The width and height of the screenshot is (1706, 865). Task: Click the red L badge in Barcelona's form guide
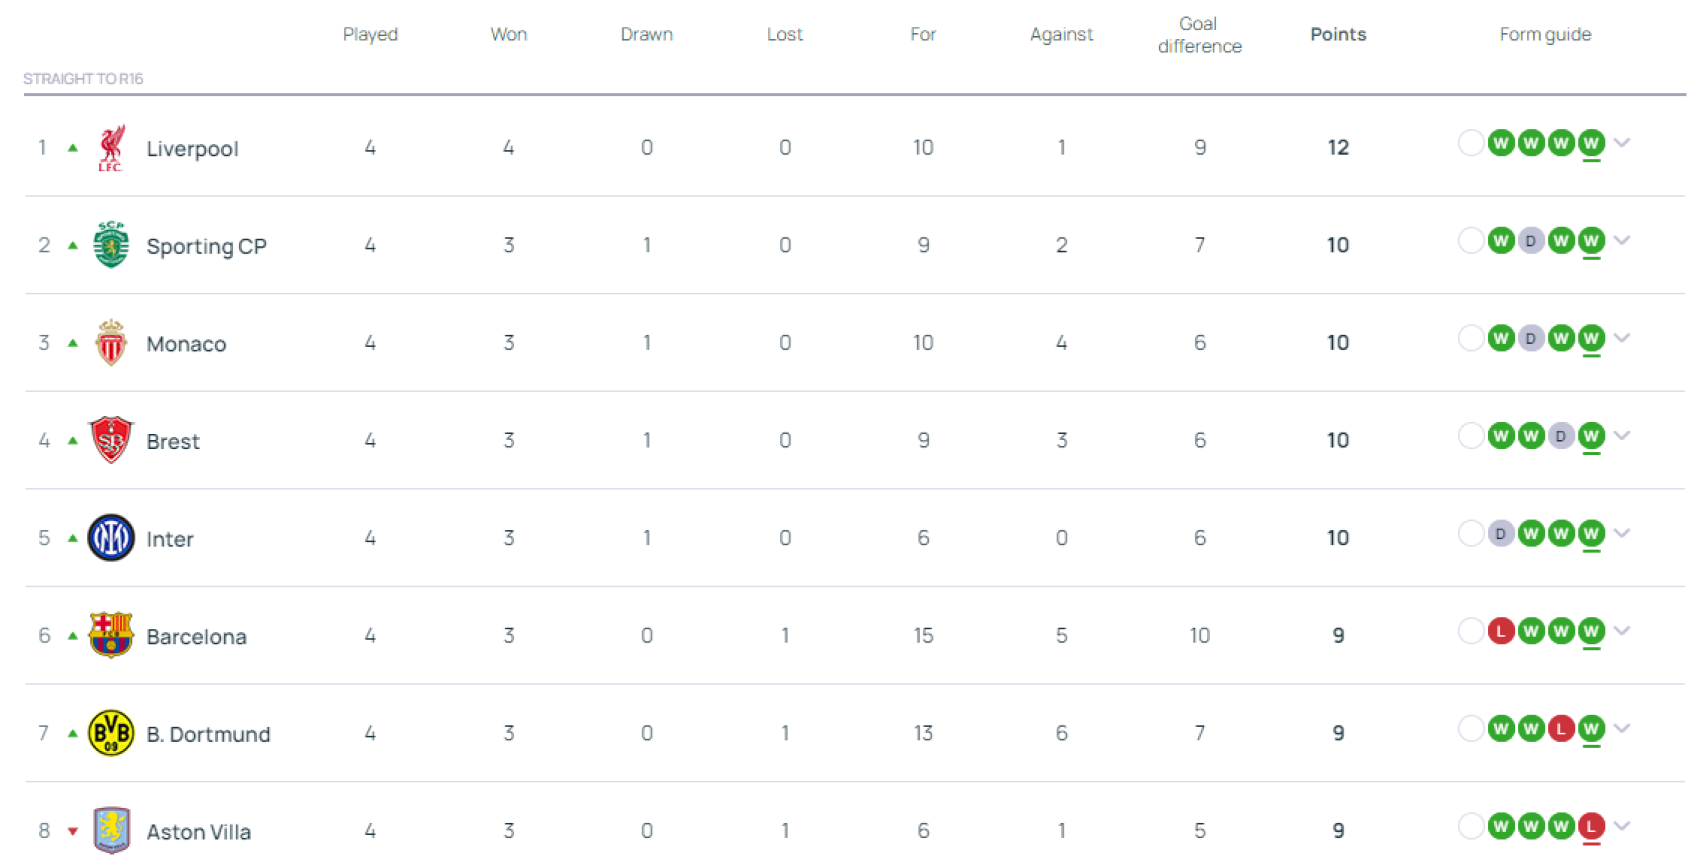[1501, 631]
